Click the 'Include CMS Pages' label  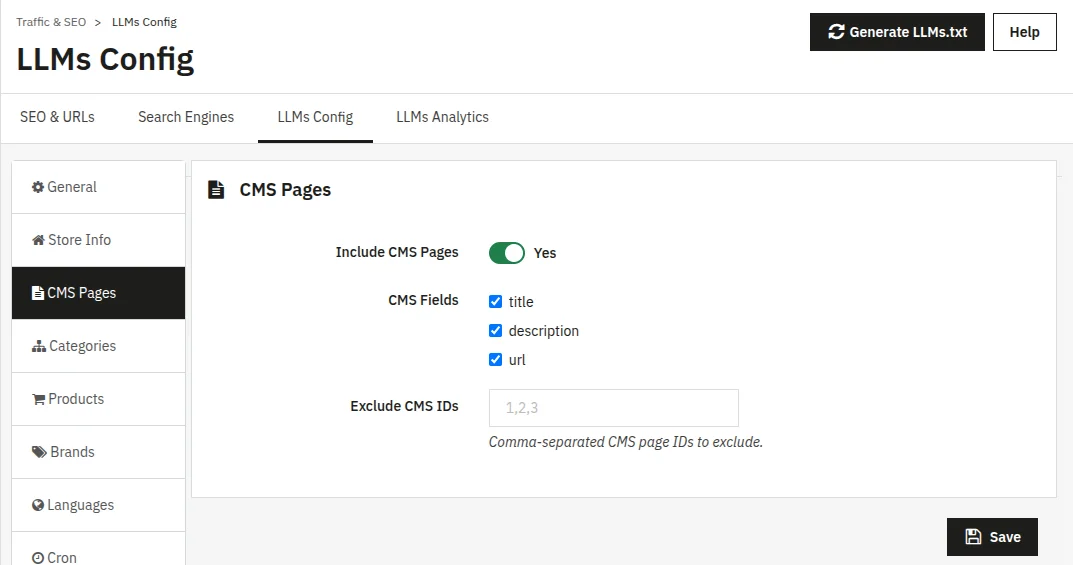(x=397, y=252)
